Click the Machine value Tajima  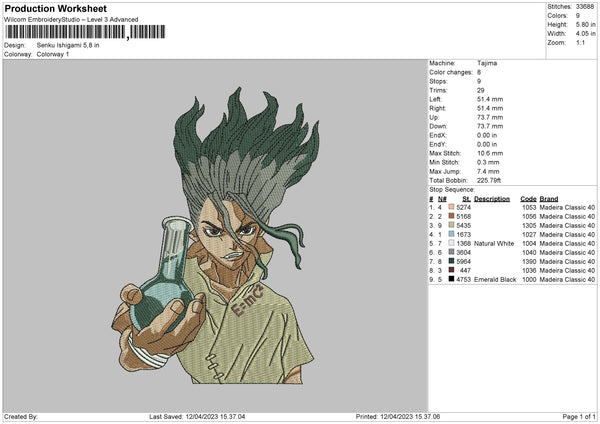point(487,63)
